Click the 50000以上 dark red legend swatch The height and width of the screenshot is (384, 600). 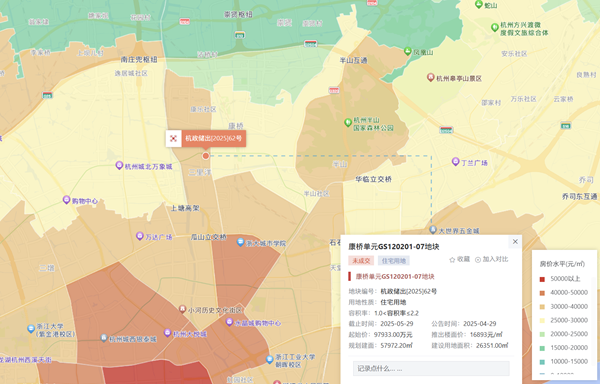tap(542, 279)
